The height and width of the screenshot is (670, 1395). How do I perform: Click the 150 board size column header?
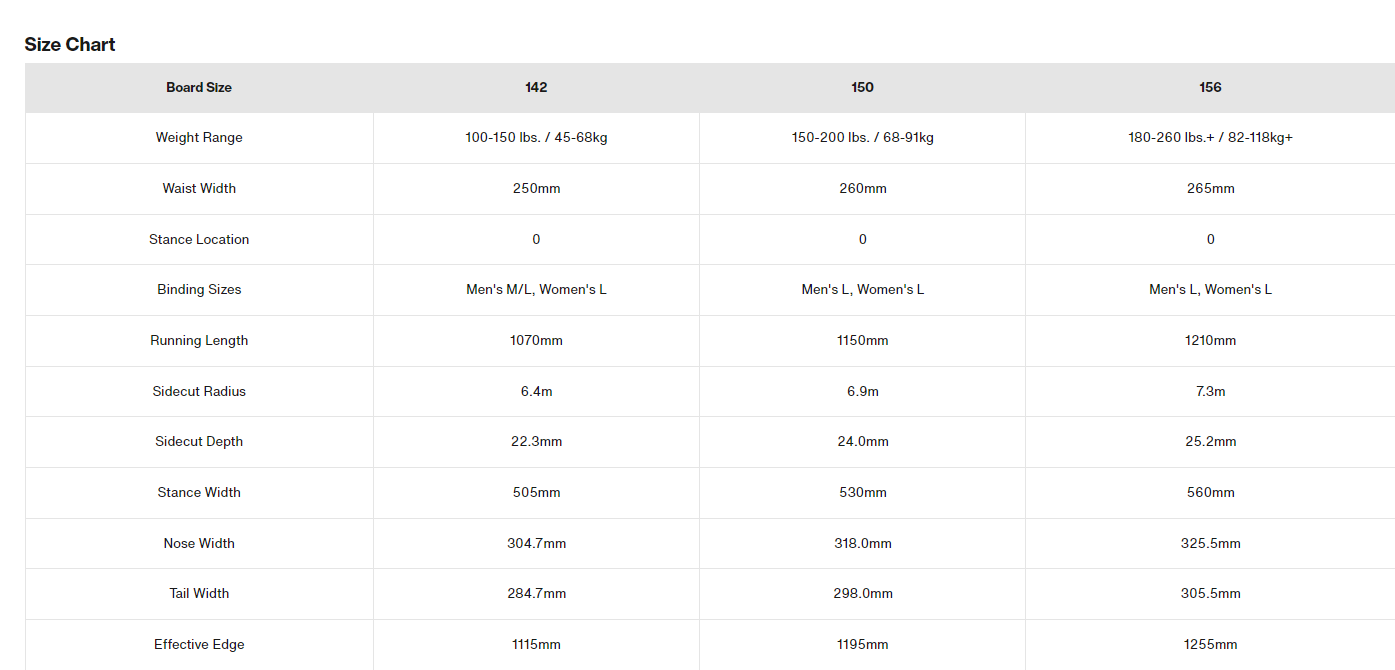(862, 87)
